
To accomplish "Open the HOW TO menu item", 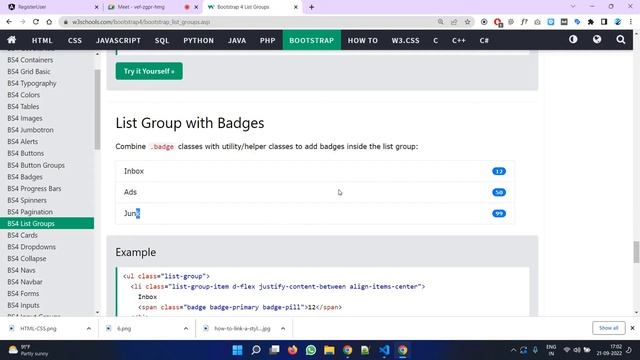I will click(362, 40).
